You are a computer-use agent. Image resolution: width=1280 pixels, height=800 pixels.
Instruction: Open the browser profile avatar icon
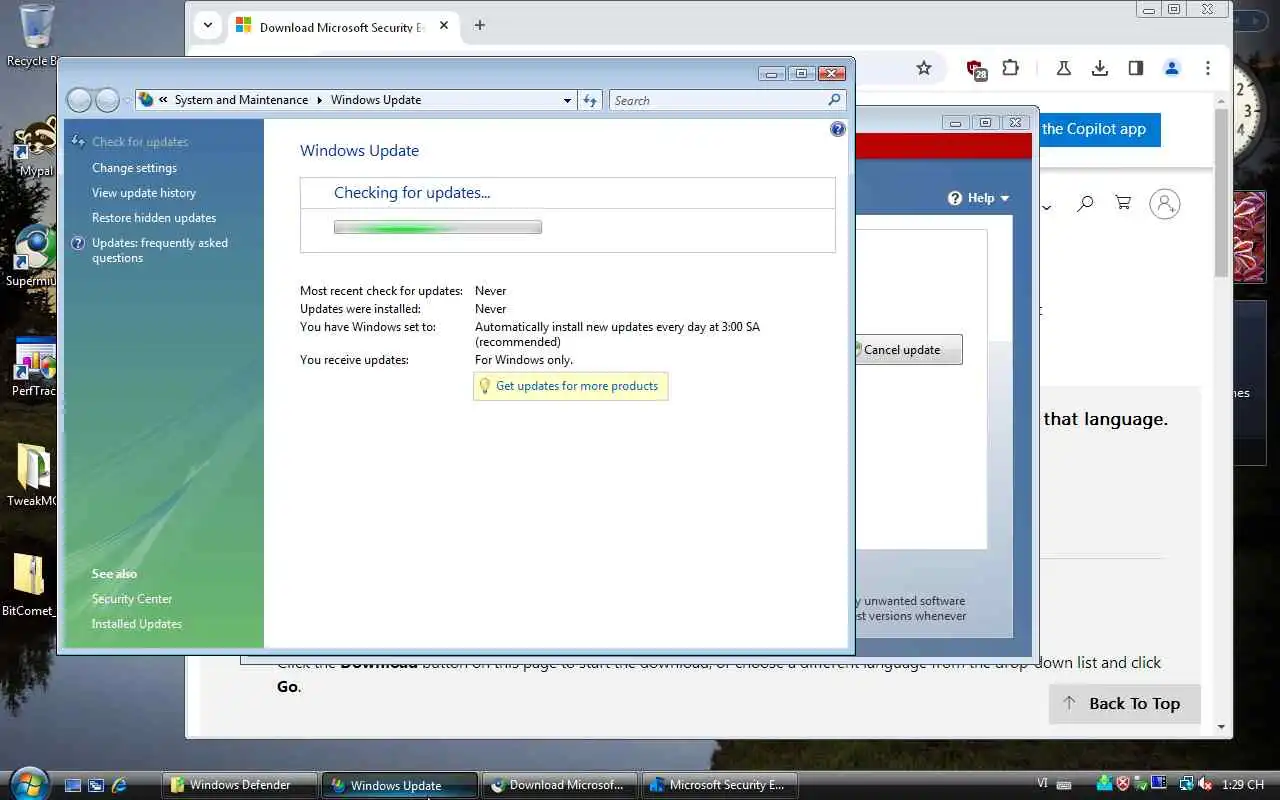click(x=1172, y=68)
